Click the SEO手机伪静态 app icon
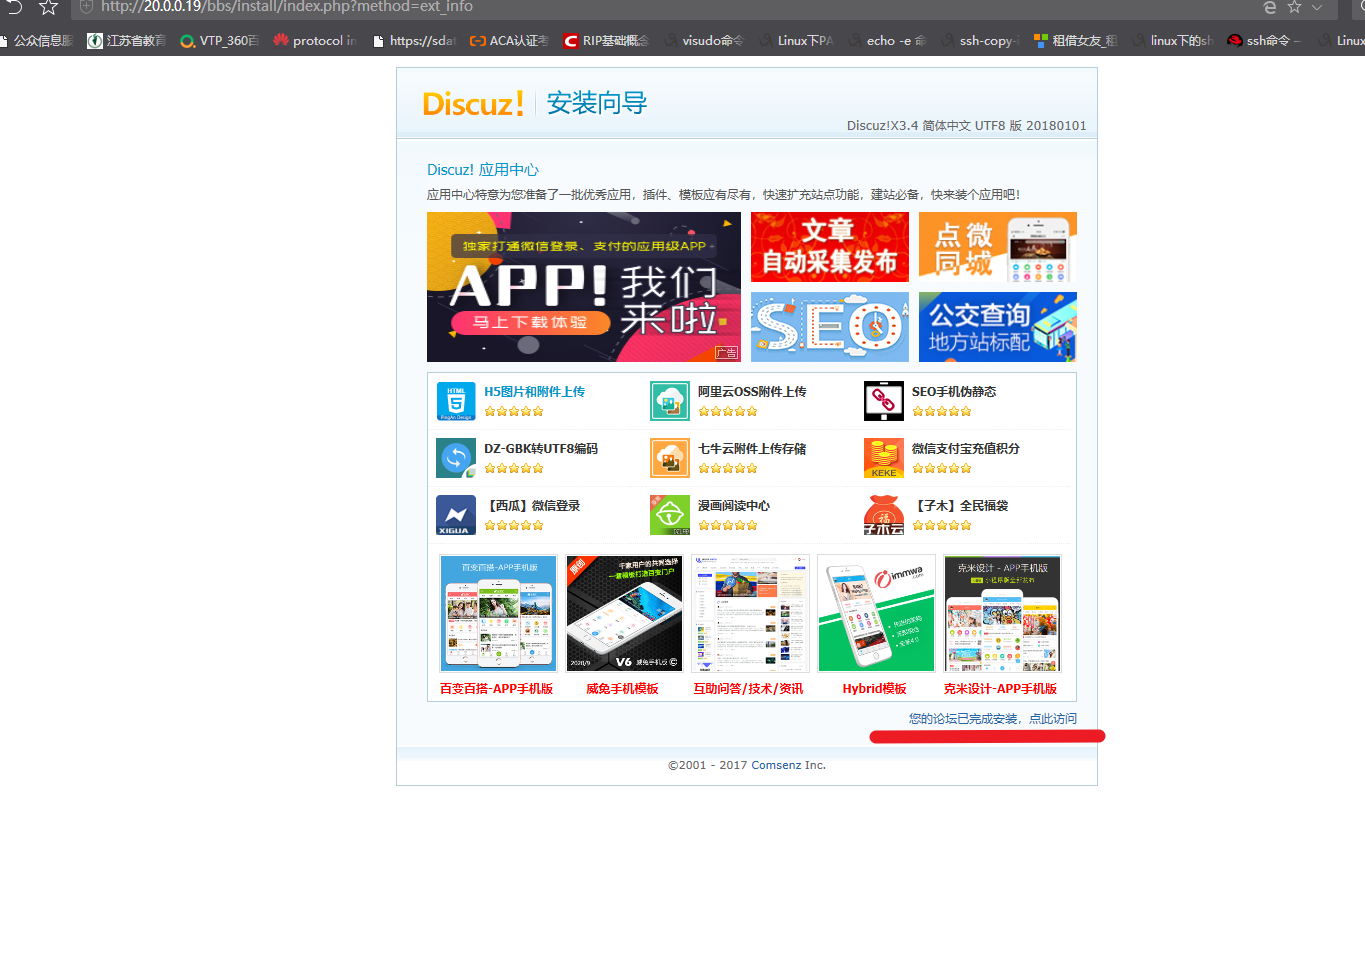 click(884, 401)
